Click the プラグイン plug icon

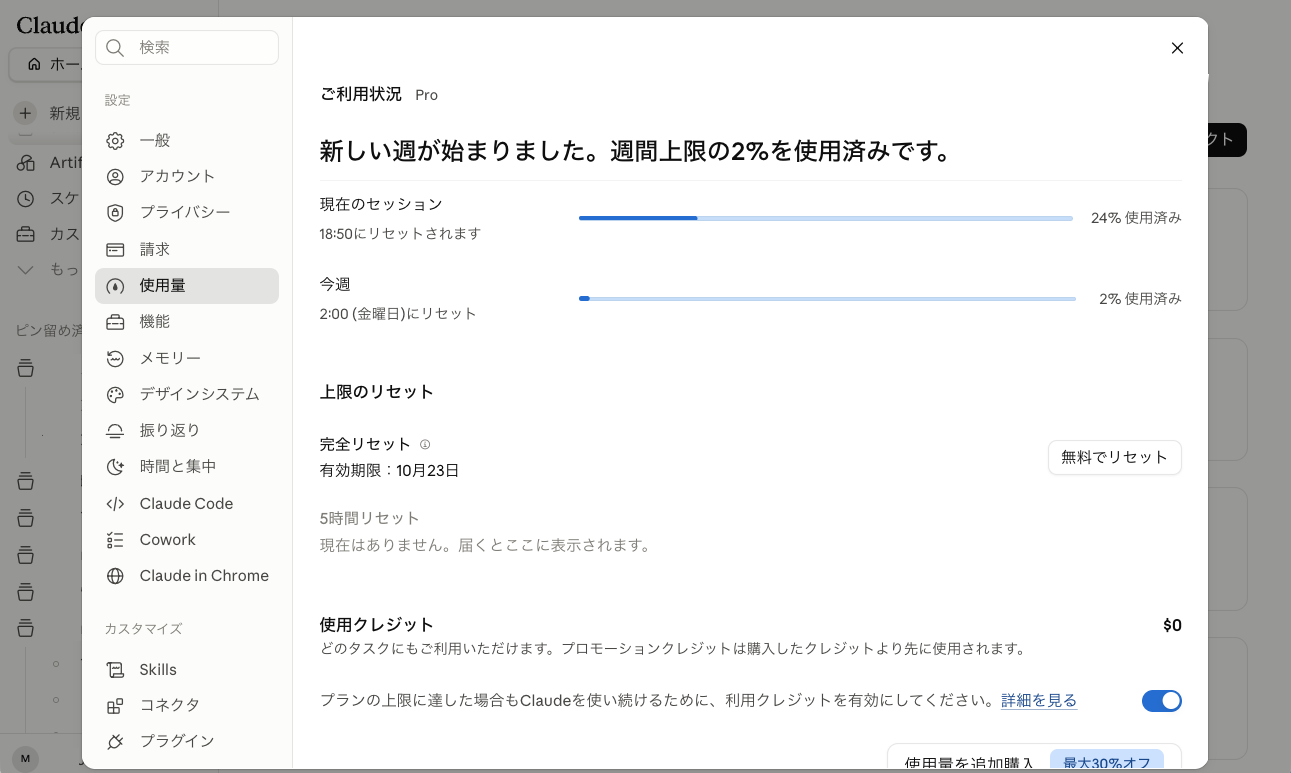pos(115,742)
